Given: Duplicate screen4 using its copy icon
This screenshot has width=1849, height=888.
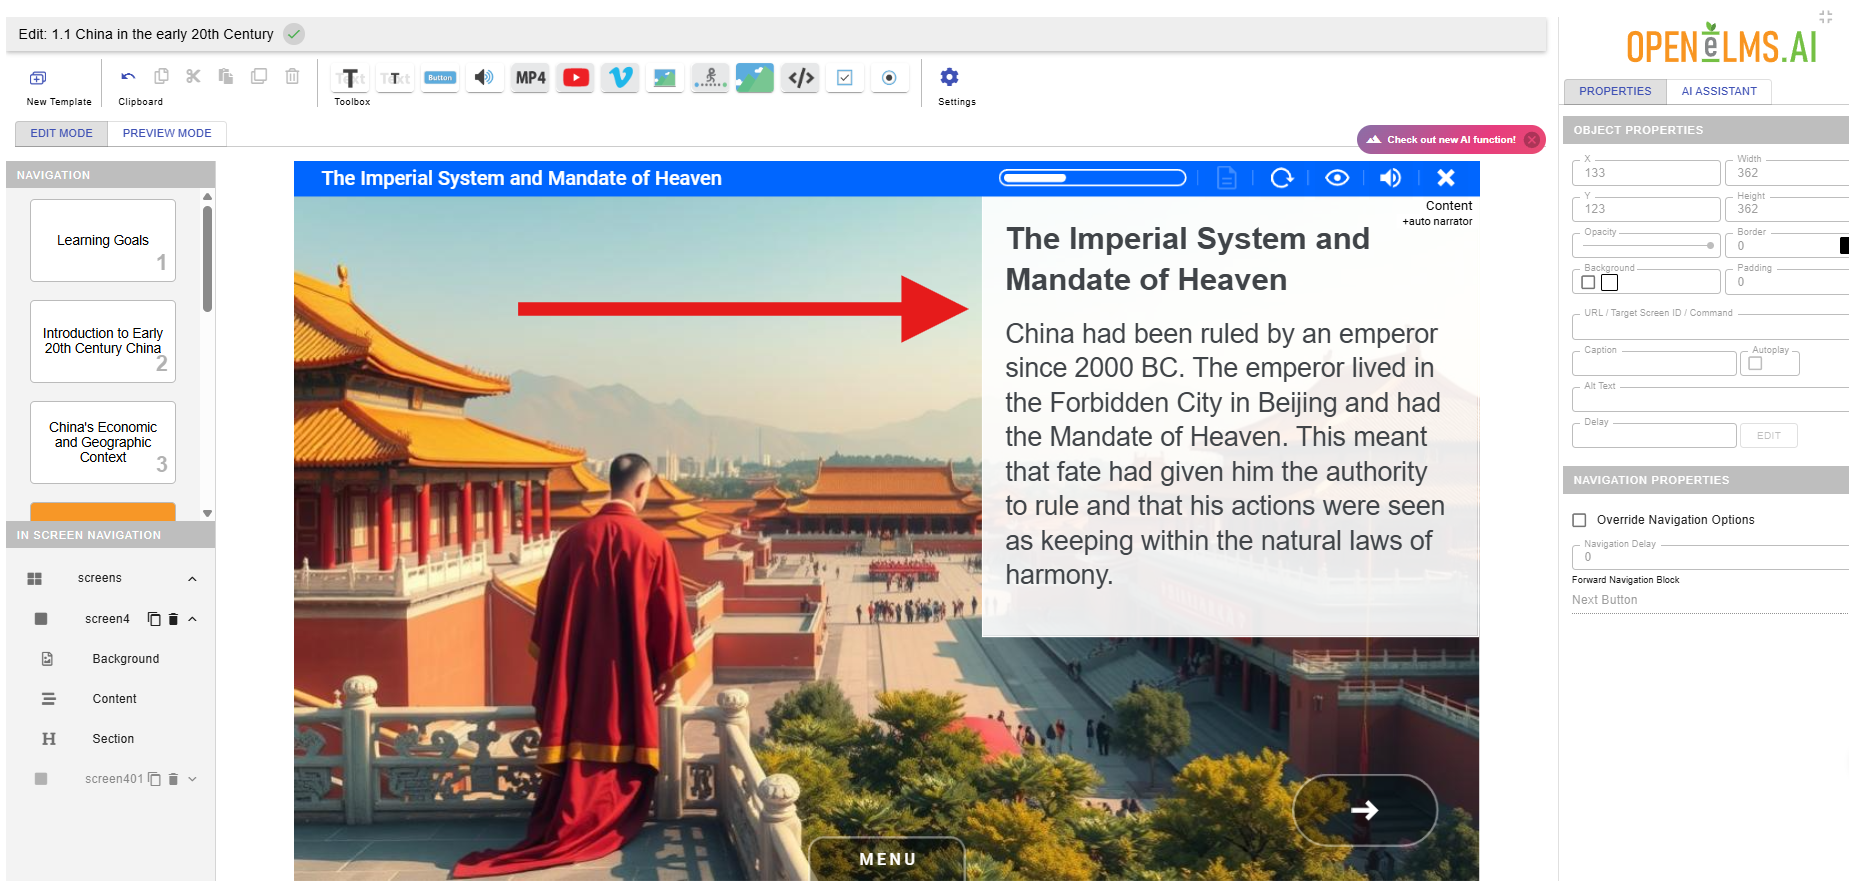Looking at the screenshot, I should [x=154, y=619].
